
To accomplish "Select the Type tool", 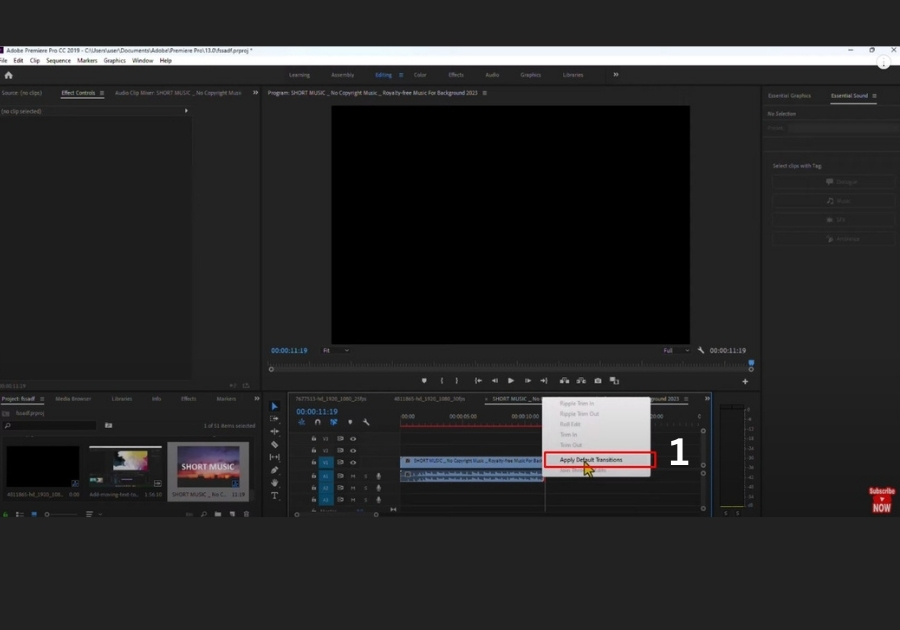I will (x=275, y=496).
